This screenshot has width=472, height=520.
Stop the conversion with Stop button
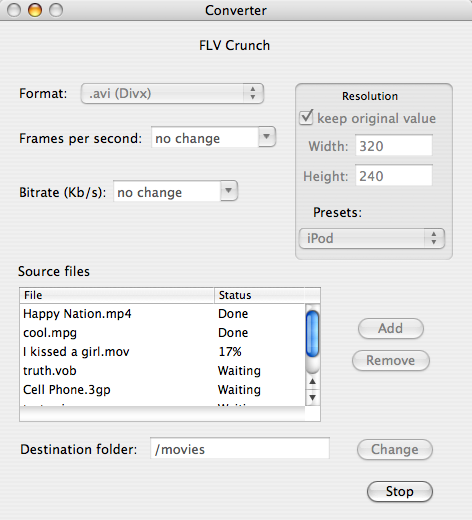400,491
